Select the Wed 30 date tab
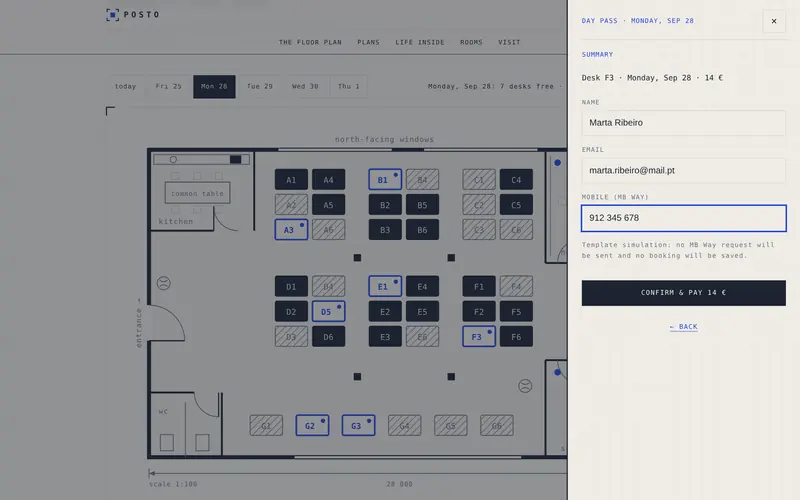 click(x=305, y=86)
